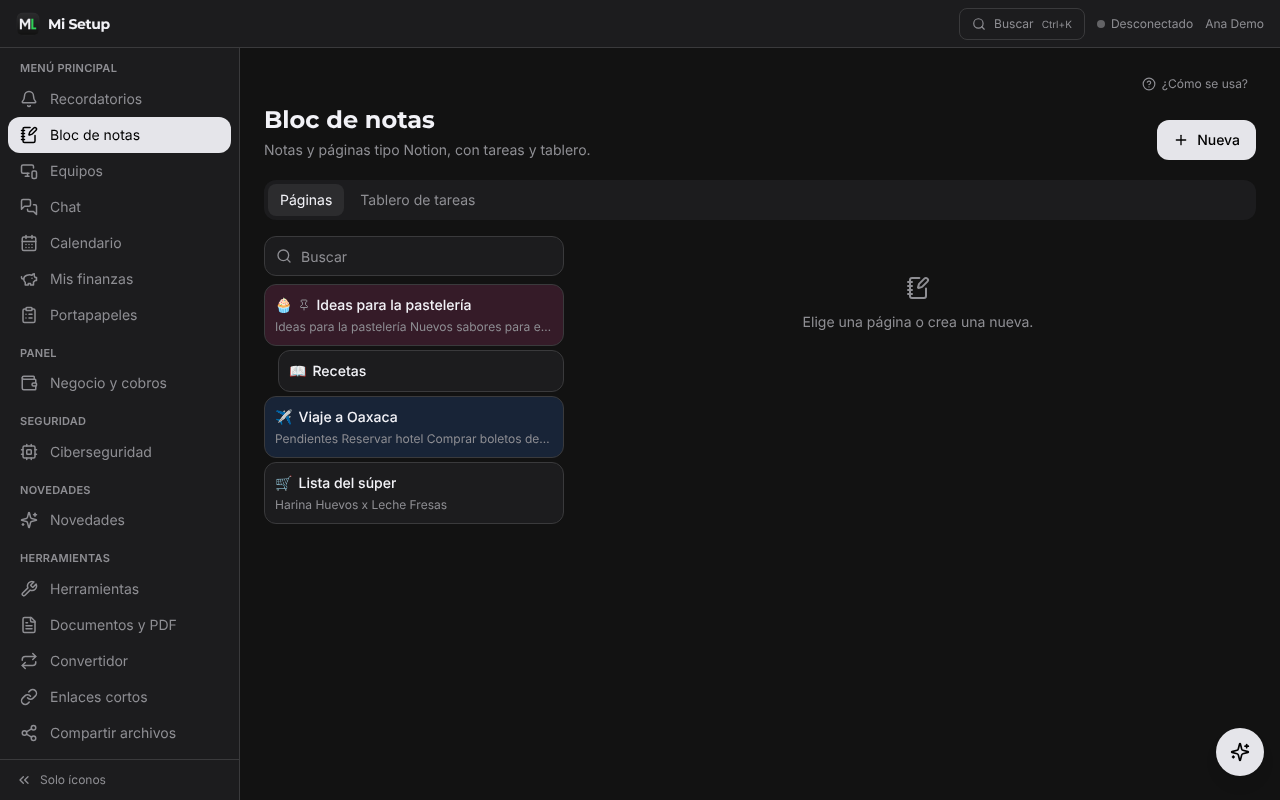Viewport: 1280px width, 800px height.
Task: Open the ¿Cómo se usa? help link
Action: 1195,84
